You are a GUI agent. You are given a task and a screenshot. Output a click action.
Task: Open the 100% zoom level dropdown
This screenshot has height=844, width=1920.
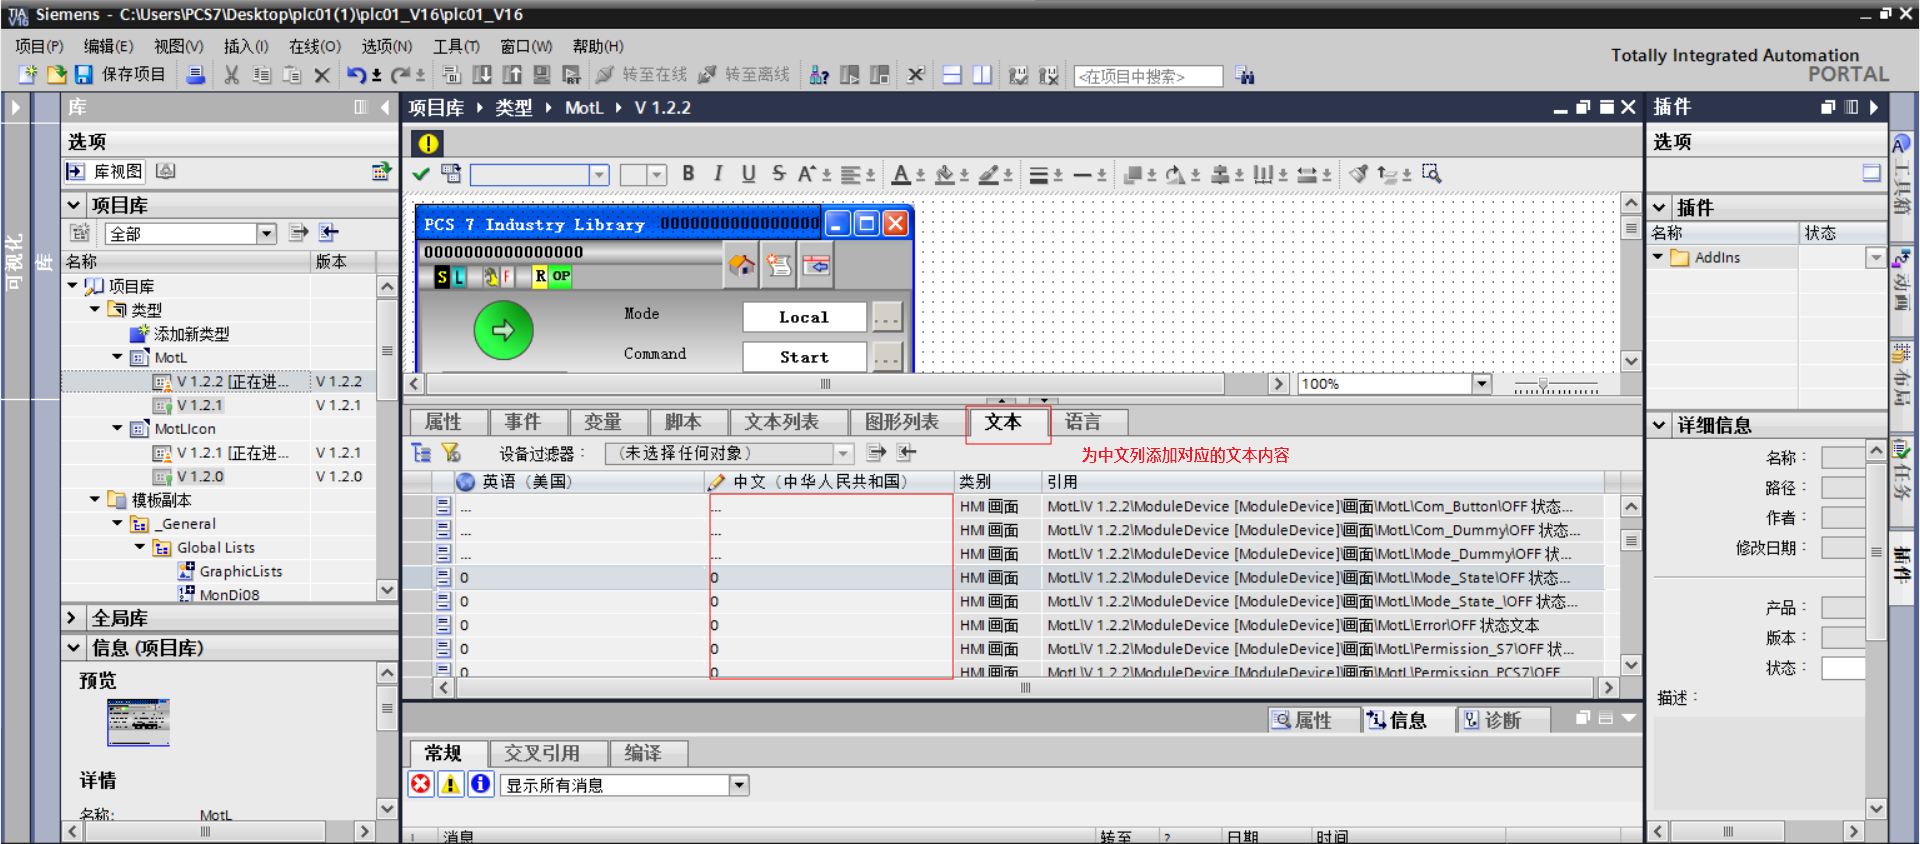[1481, 384]
